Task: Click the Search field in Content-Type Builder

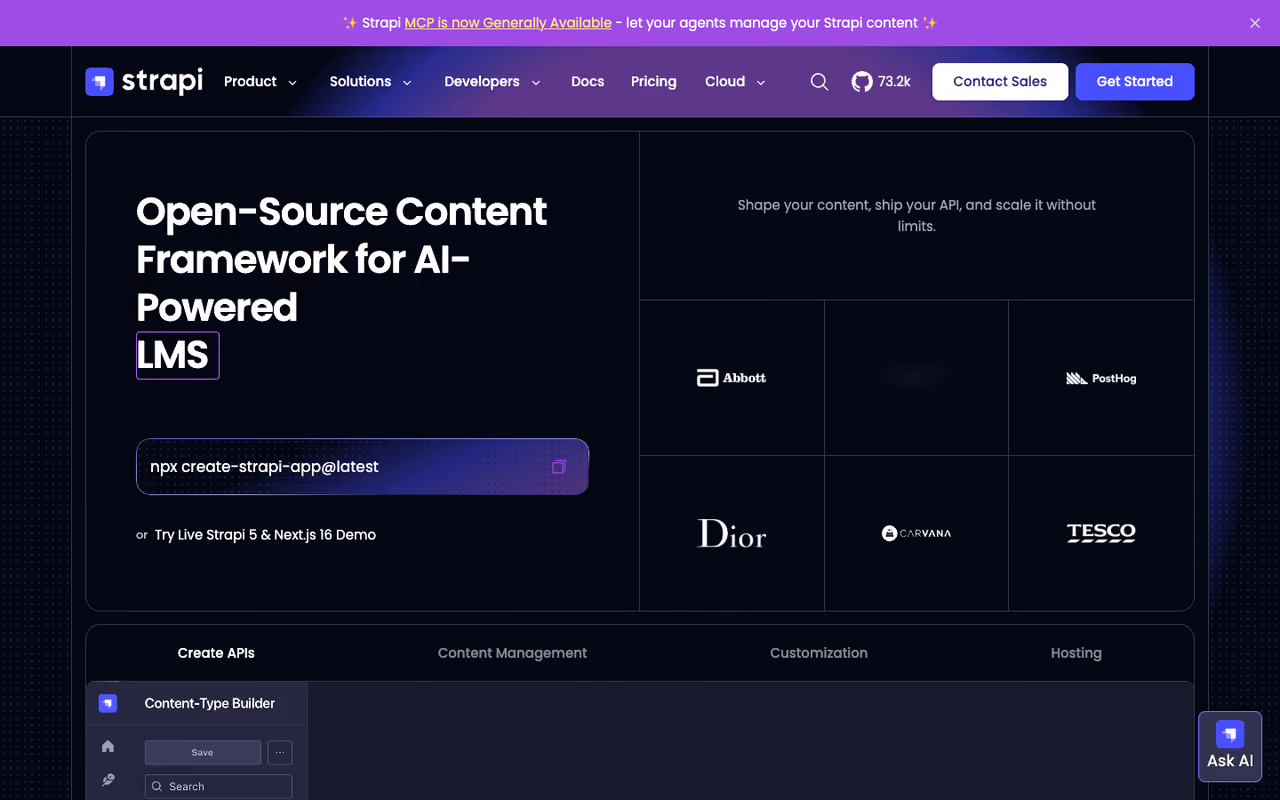Action: point(218,786)
